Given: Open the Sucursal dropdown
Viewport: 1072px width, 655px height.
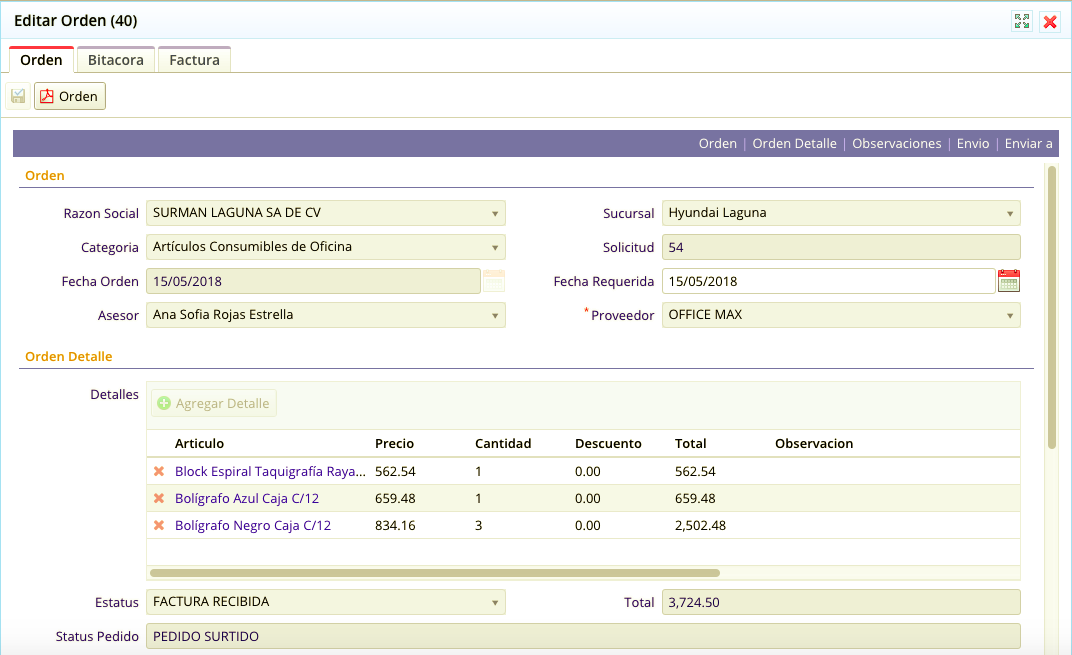Looking at the screenshot, I should (841, 213).
